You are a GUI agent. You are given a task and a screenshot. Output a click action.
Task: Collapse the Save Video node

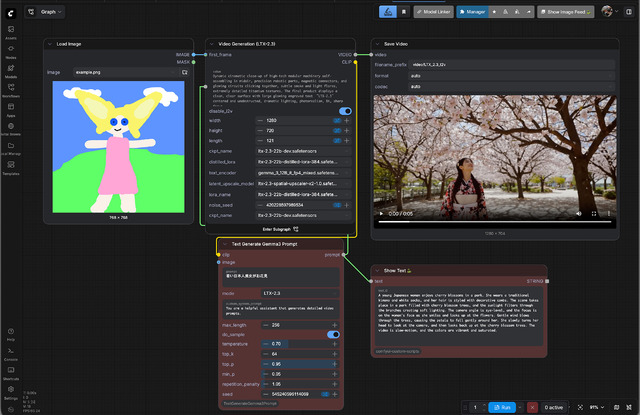378,44
